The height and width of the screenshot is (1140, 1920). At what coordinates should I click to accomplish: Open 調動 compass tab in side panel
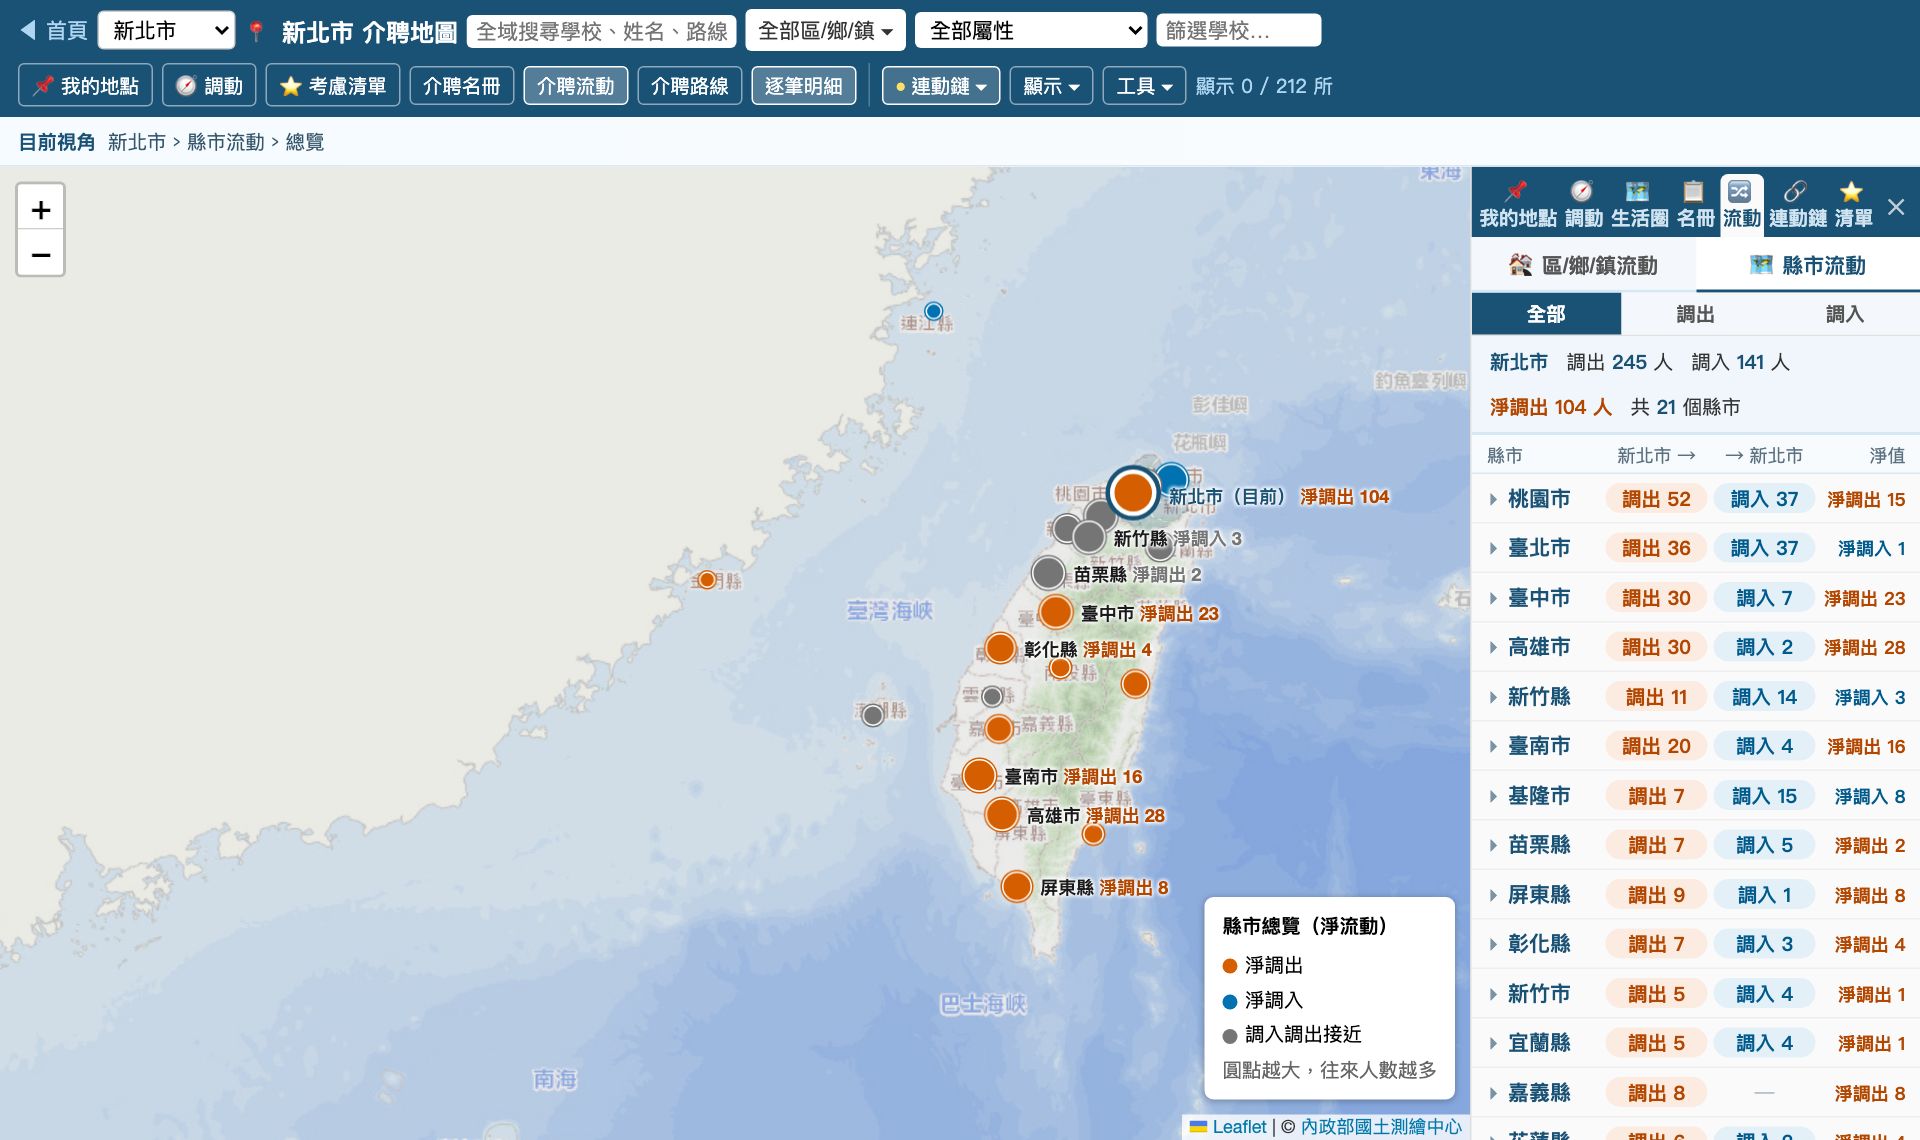1583,205
